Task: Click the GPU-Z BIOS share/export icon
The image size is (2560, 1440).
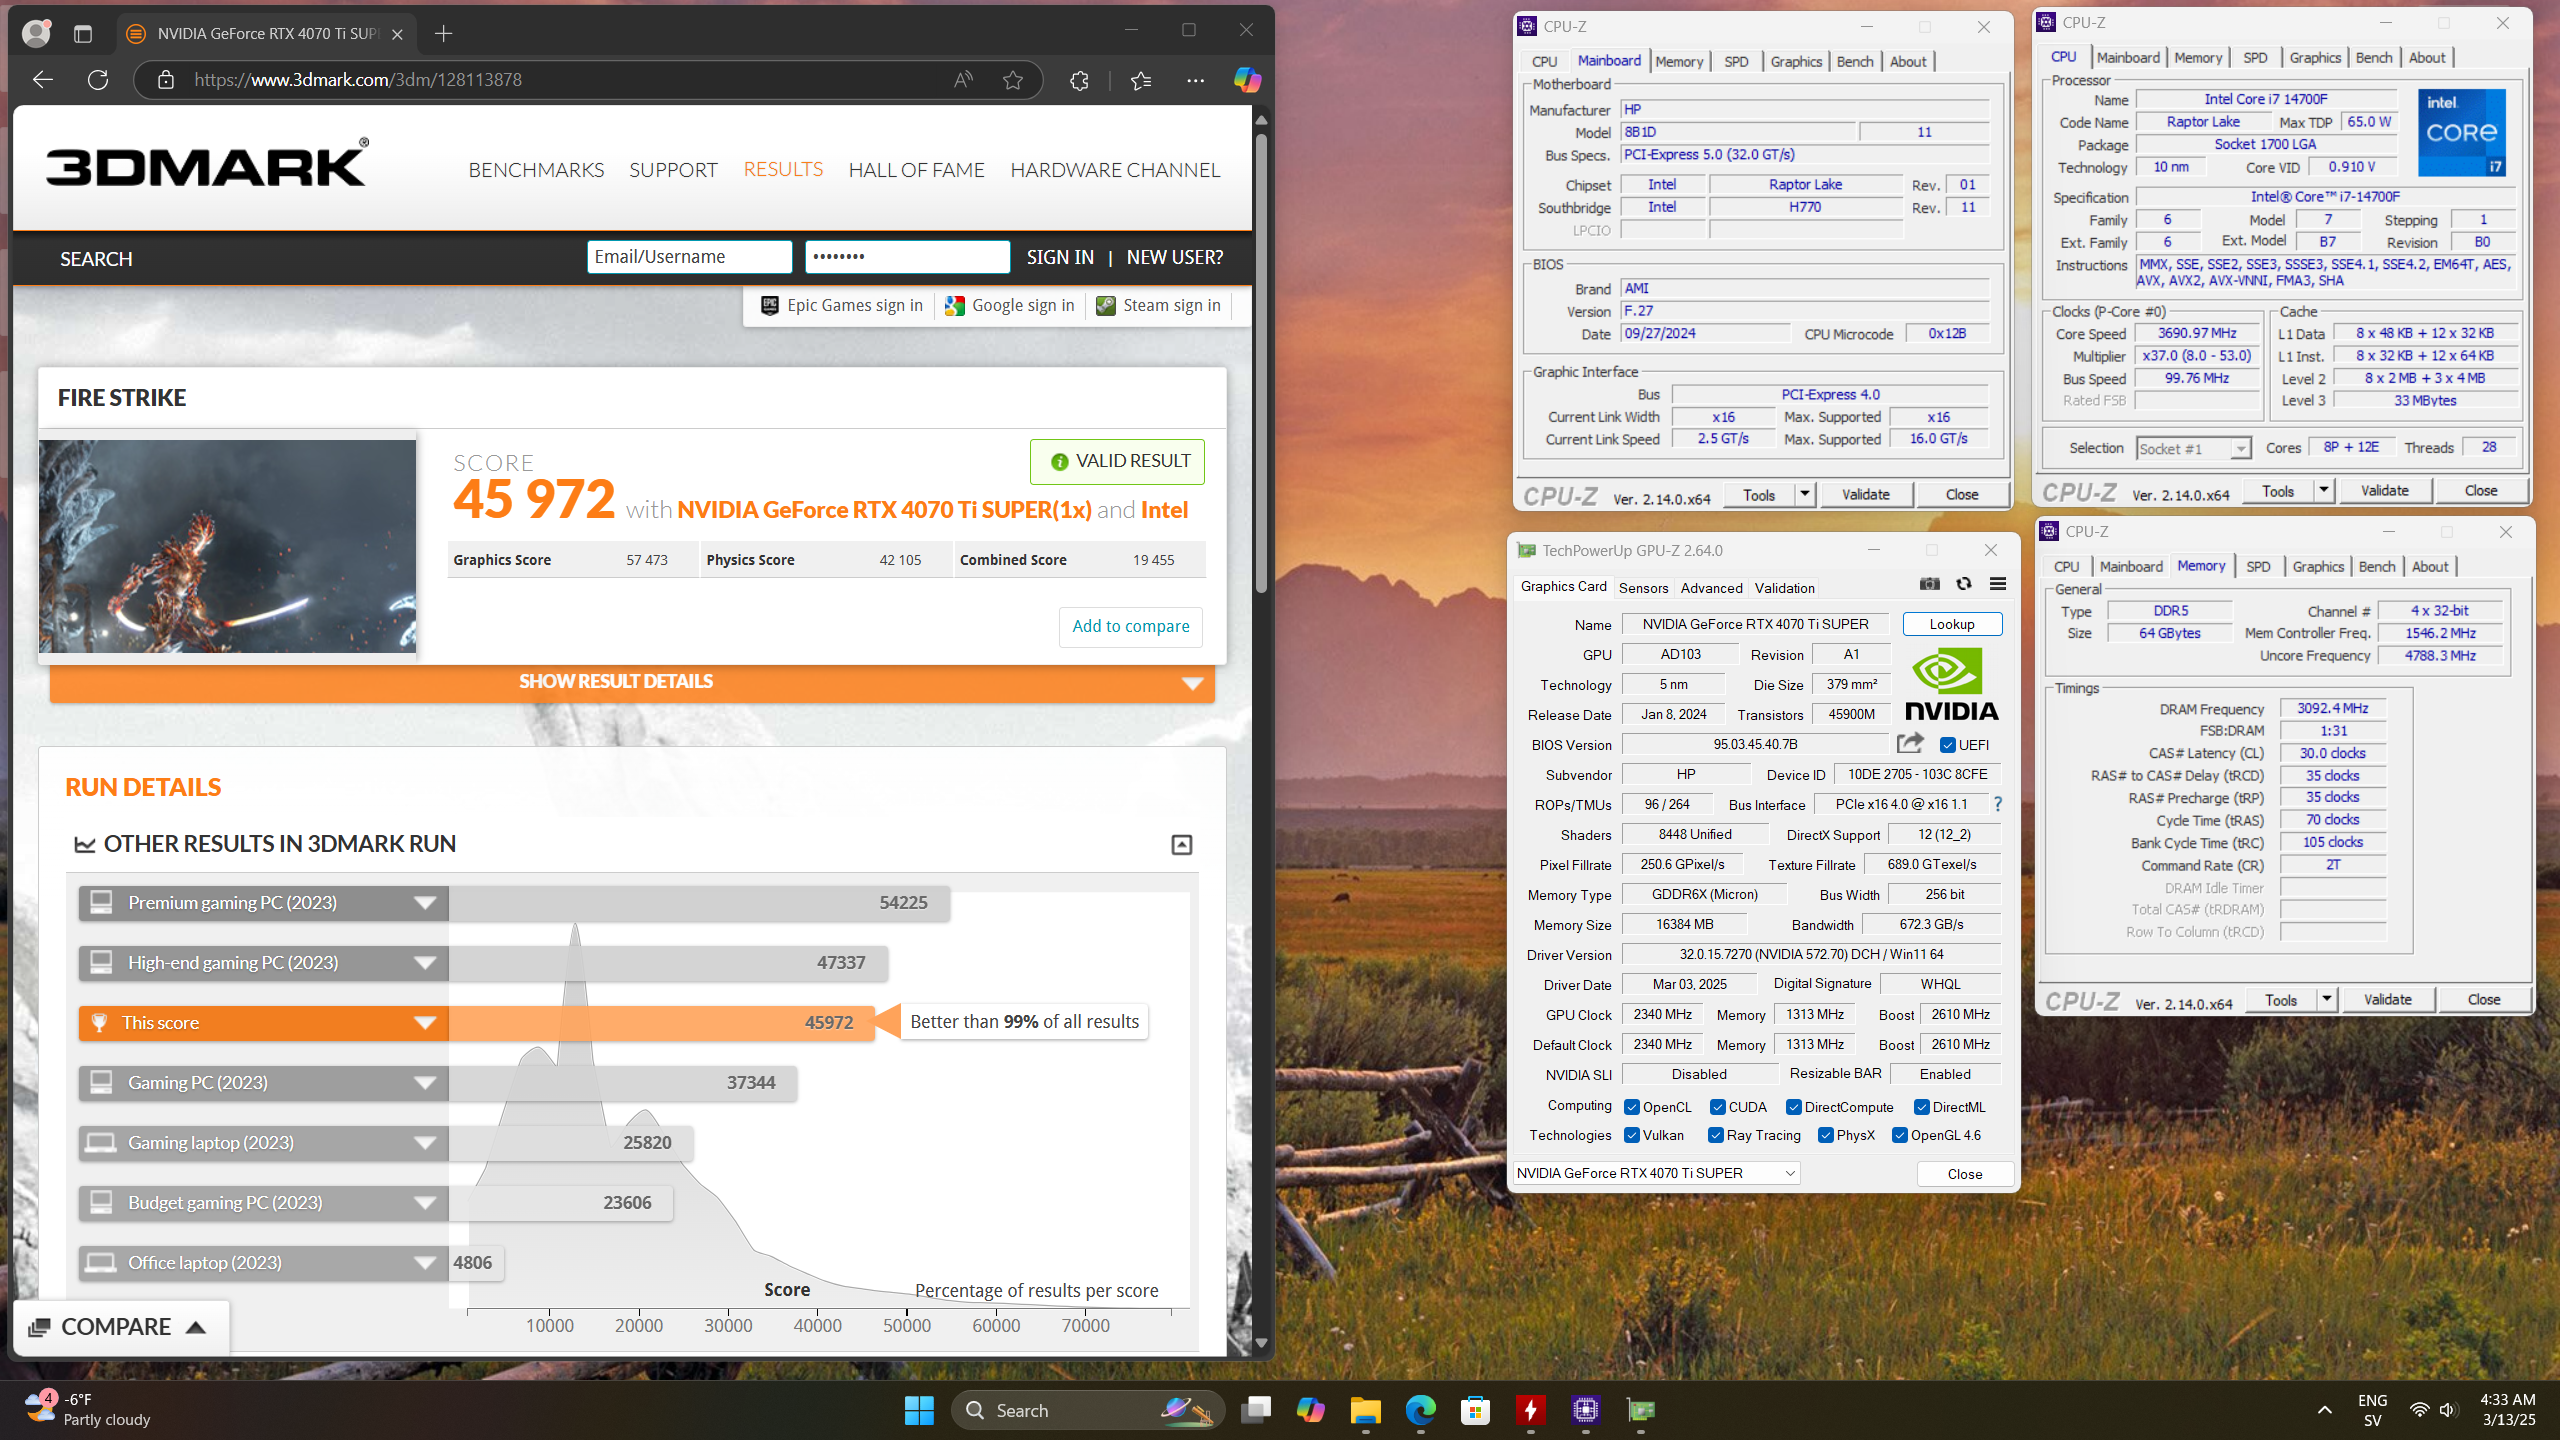Action: [x=1910, y=743]
